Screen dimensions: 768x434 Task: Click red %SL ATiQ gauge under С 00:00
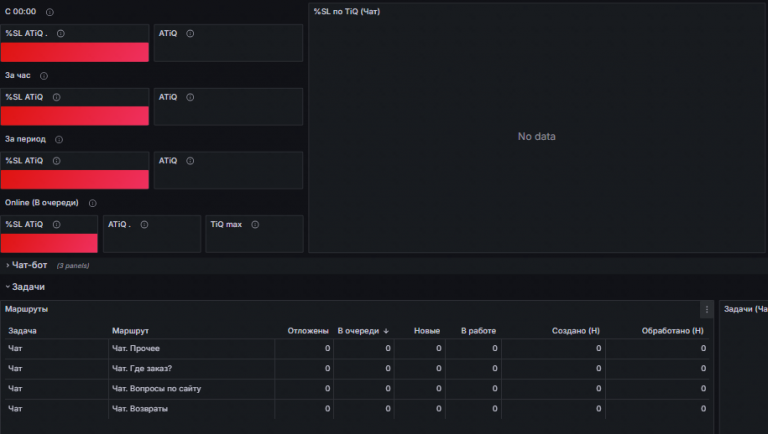74,52
